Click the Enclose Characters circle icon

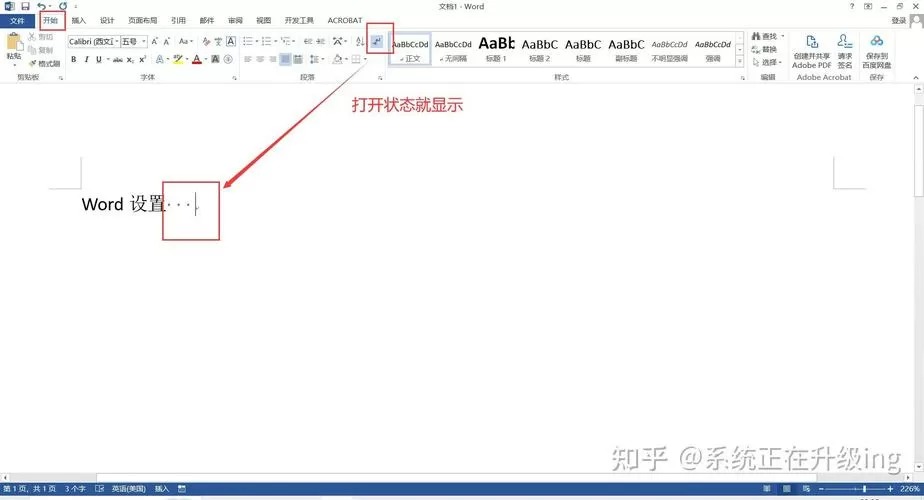[x=228, y=59]
